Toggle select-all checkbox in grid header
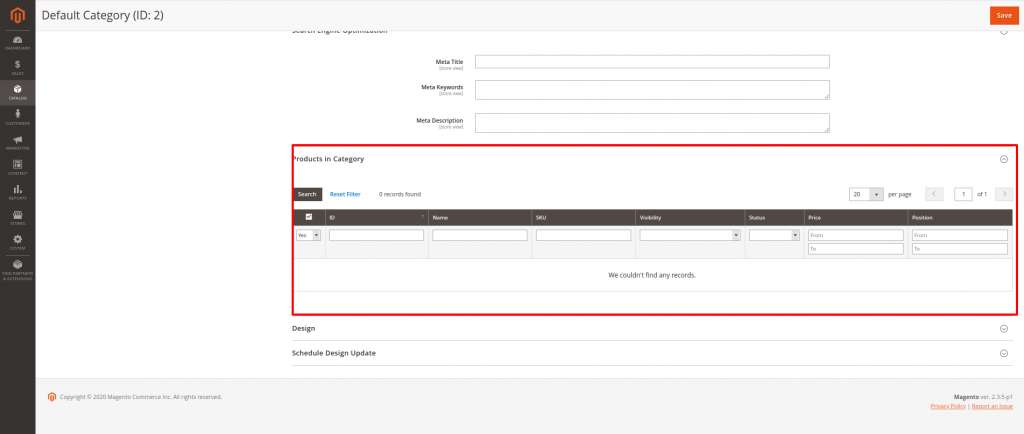The width and height of the screenshot is (1024, 434). [x=308, y=217]
